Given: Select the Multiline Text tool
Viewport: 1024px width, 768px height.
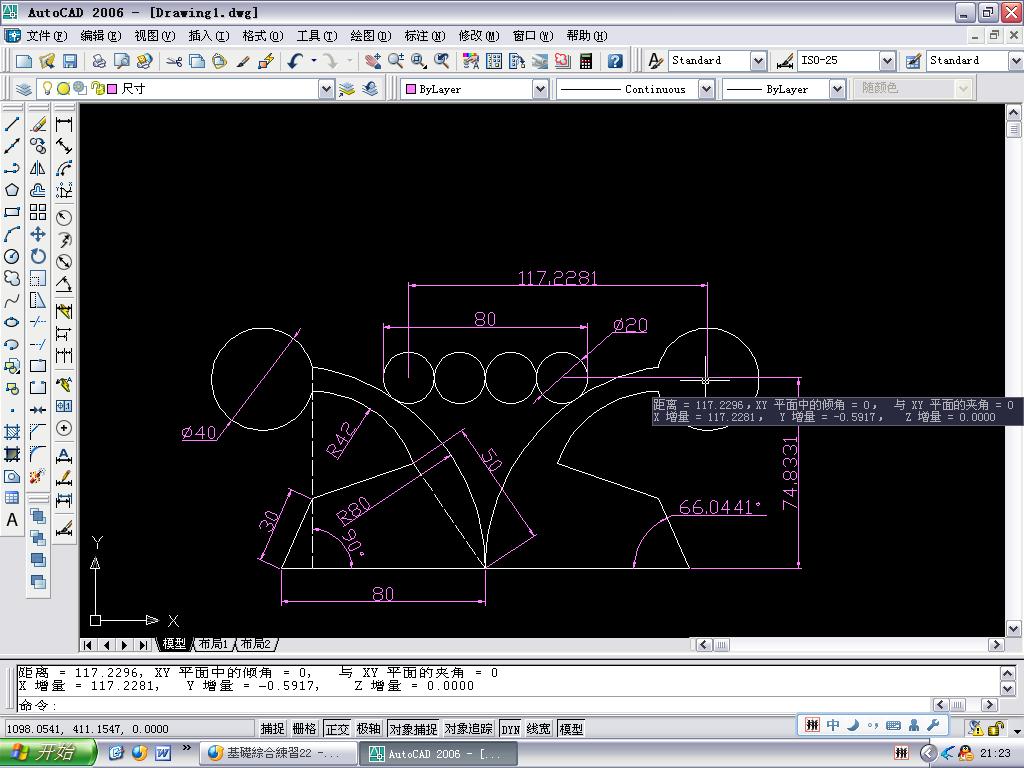Looking at the screenshot, I should point(12,520).
